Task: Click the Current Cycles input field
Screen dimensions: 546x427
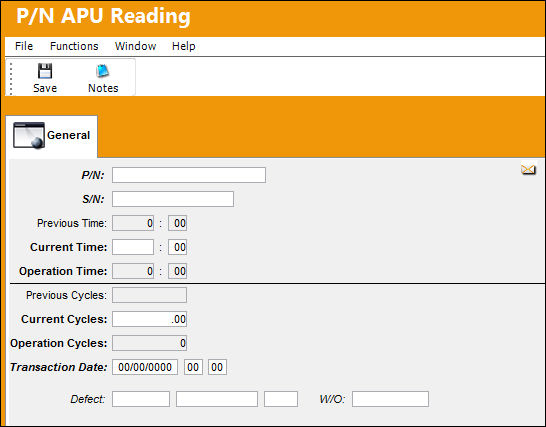Action: pos(149,319)
